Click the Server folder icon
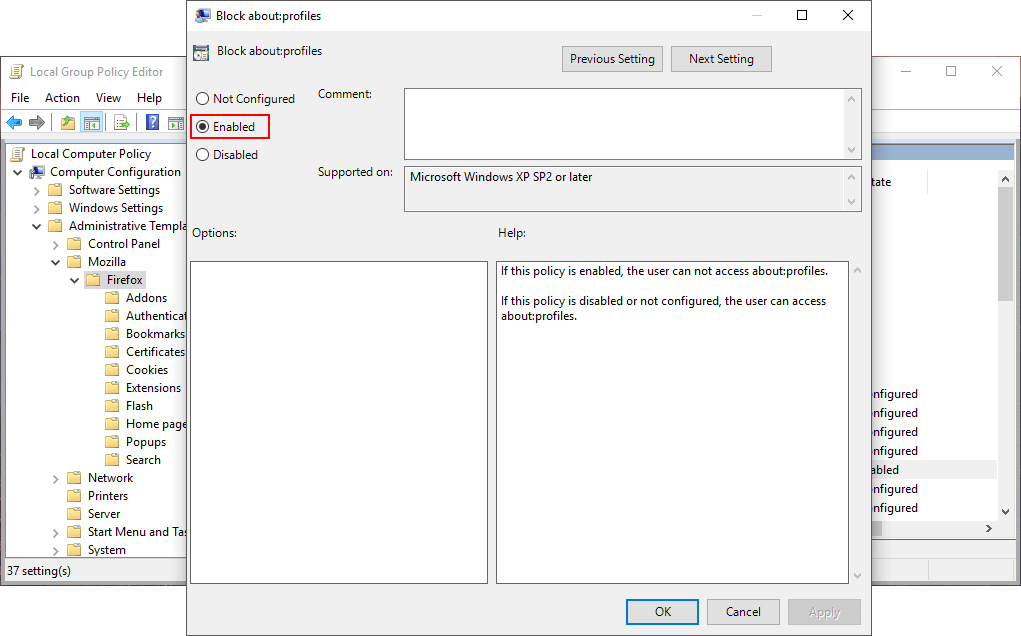The image size is (1021, 636). click(74, 514)
